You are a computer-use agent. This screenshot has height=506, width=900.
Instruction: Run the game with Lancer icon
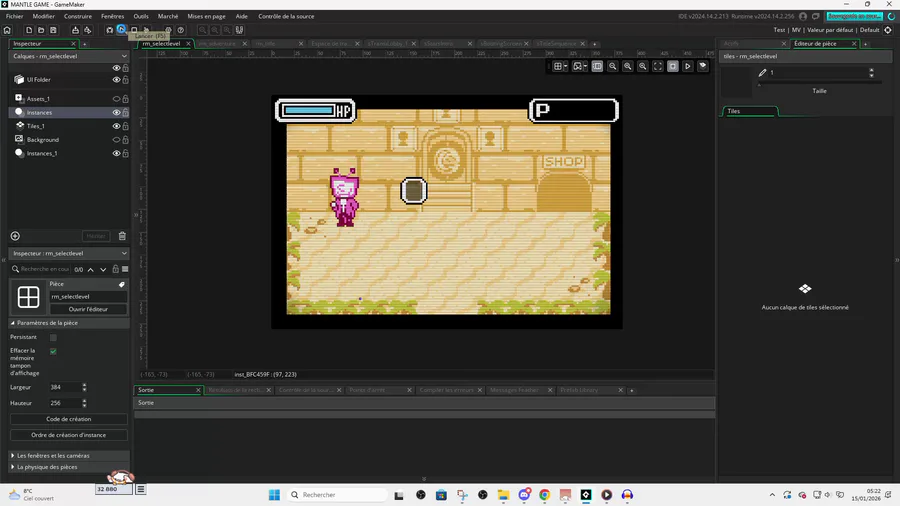pos(121,29)
